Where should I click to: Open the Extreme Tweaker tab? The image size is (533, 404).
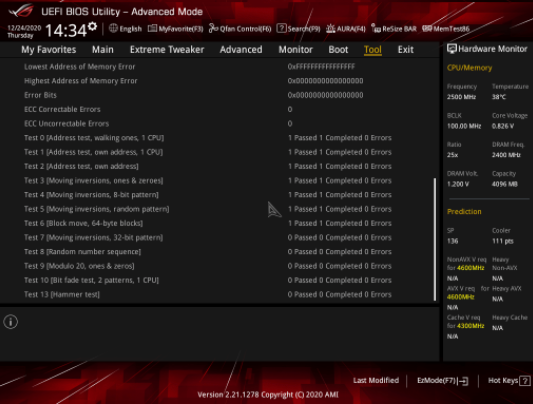tap(167, 50)
